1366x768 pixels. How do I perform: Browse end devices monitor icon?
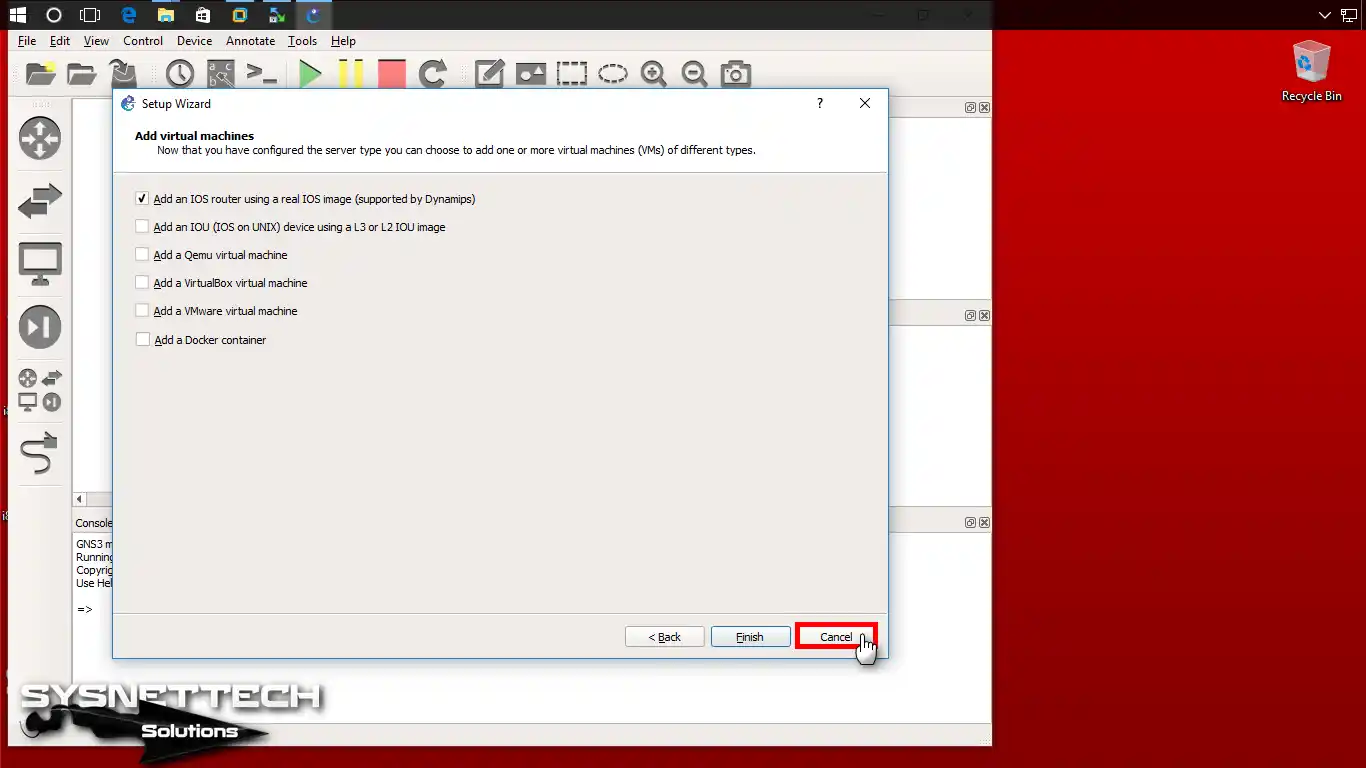40,264
